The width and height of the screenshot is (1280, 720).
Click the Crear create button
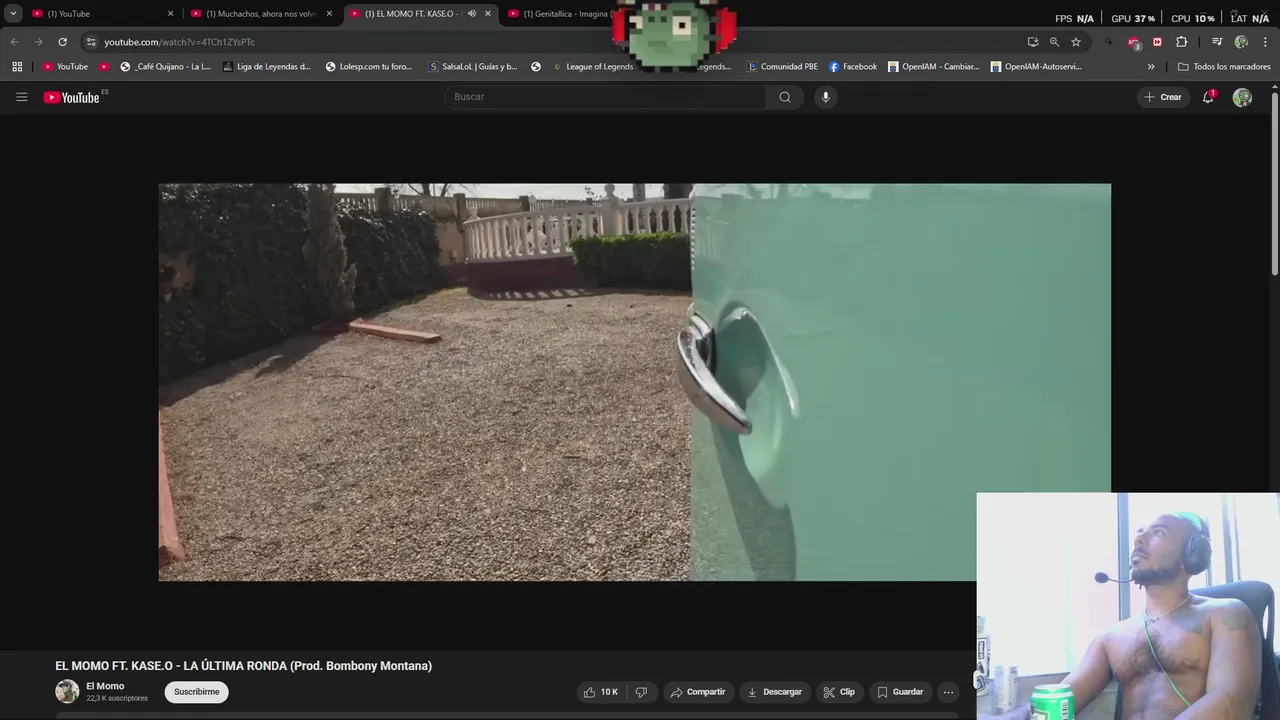point(1163,97)
